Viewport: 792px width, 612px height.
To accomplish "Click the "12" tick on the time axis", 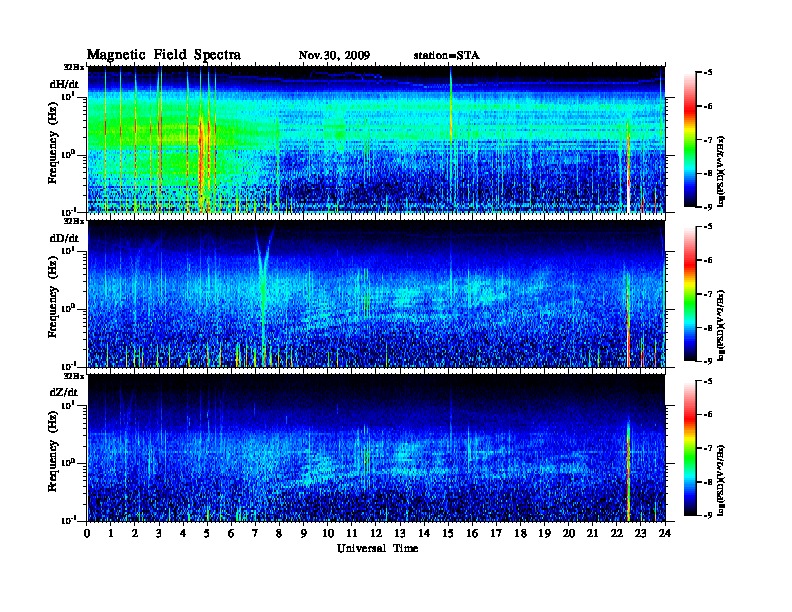I will pyautogui.click(x=376, y=534).
